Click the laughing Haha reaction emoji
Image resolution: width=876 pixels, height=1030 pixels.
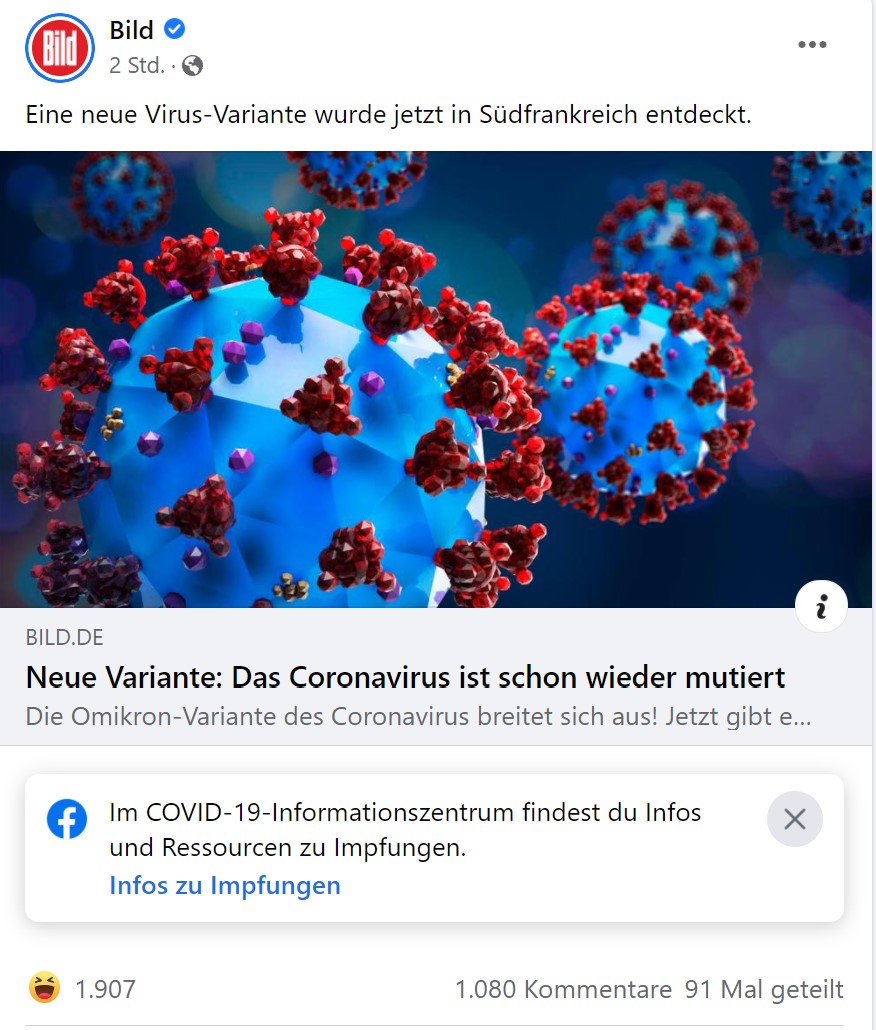44,988
